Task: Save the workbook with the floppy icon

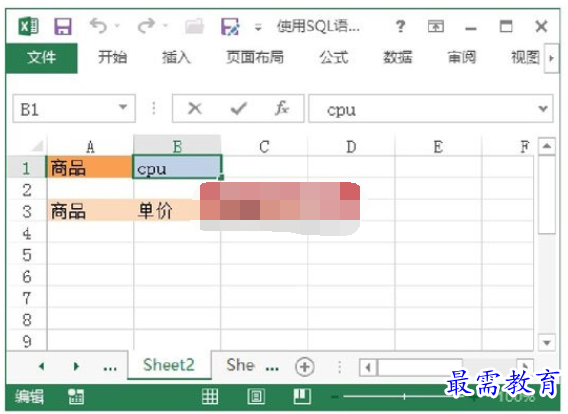Action: [x=63, y=26]
